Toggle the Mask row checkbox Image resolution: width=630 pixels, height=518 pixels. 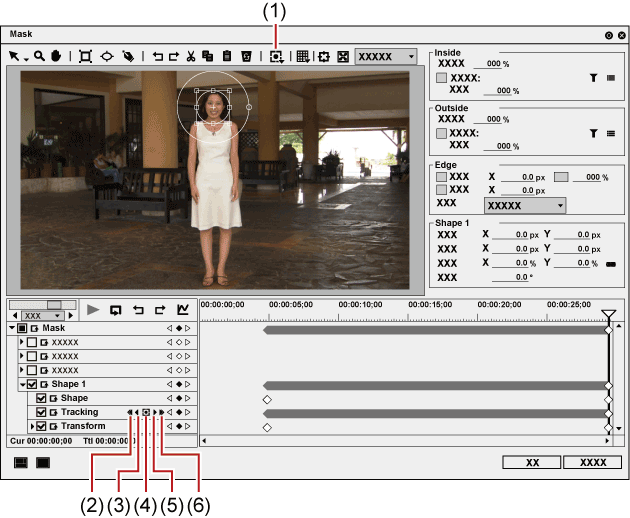22,328
